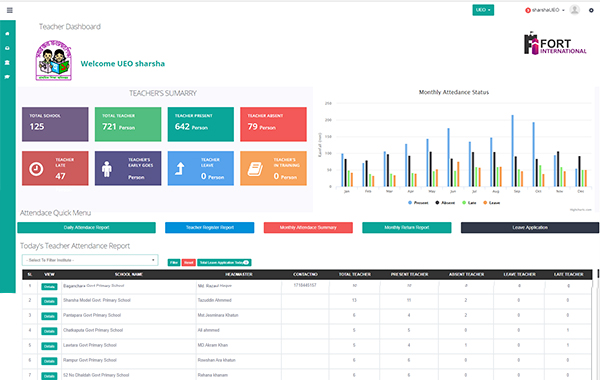Expand the sharshaUEO account dropdown

545,10
